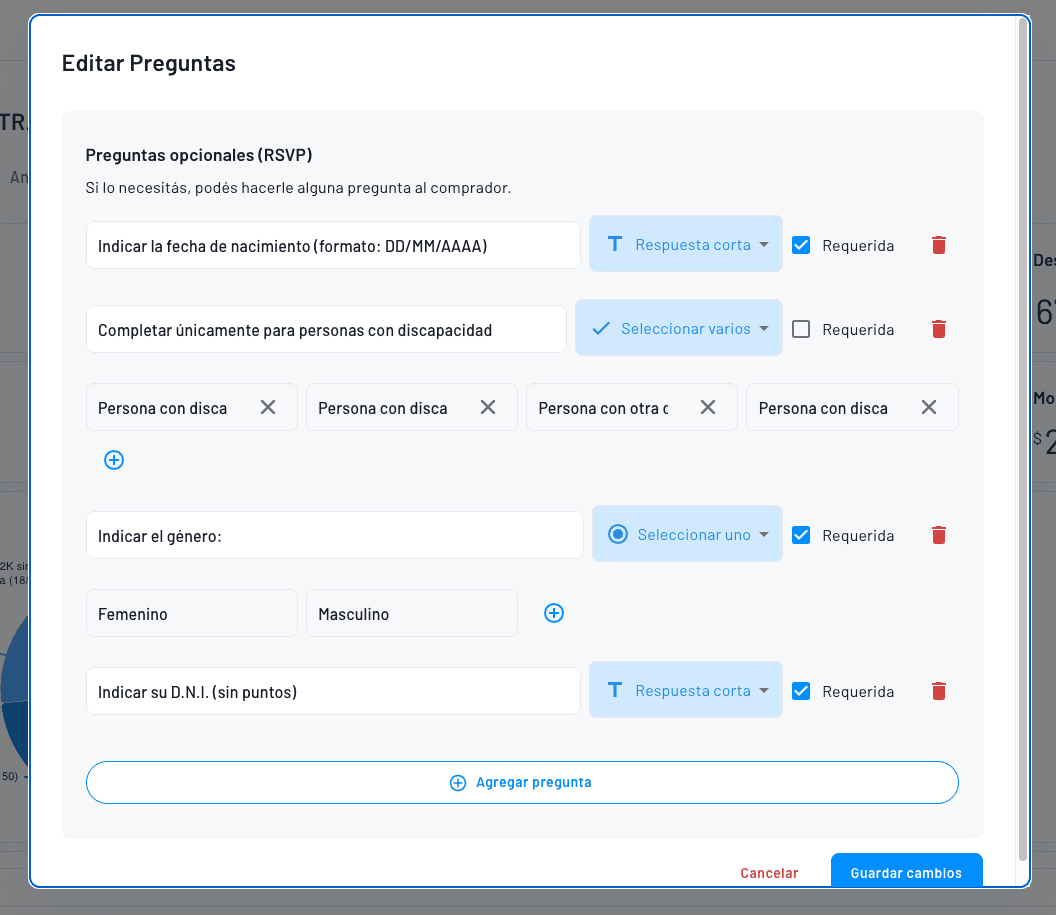Viewport: 1056px width, 915px height.
Task: Click the 'Indicar el género' question input
Action: [334, 534]
